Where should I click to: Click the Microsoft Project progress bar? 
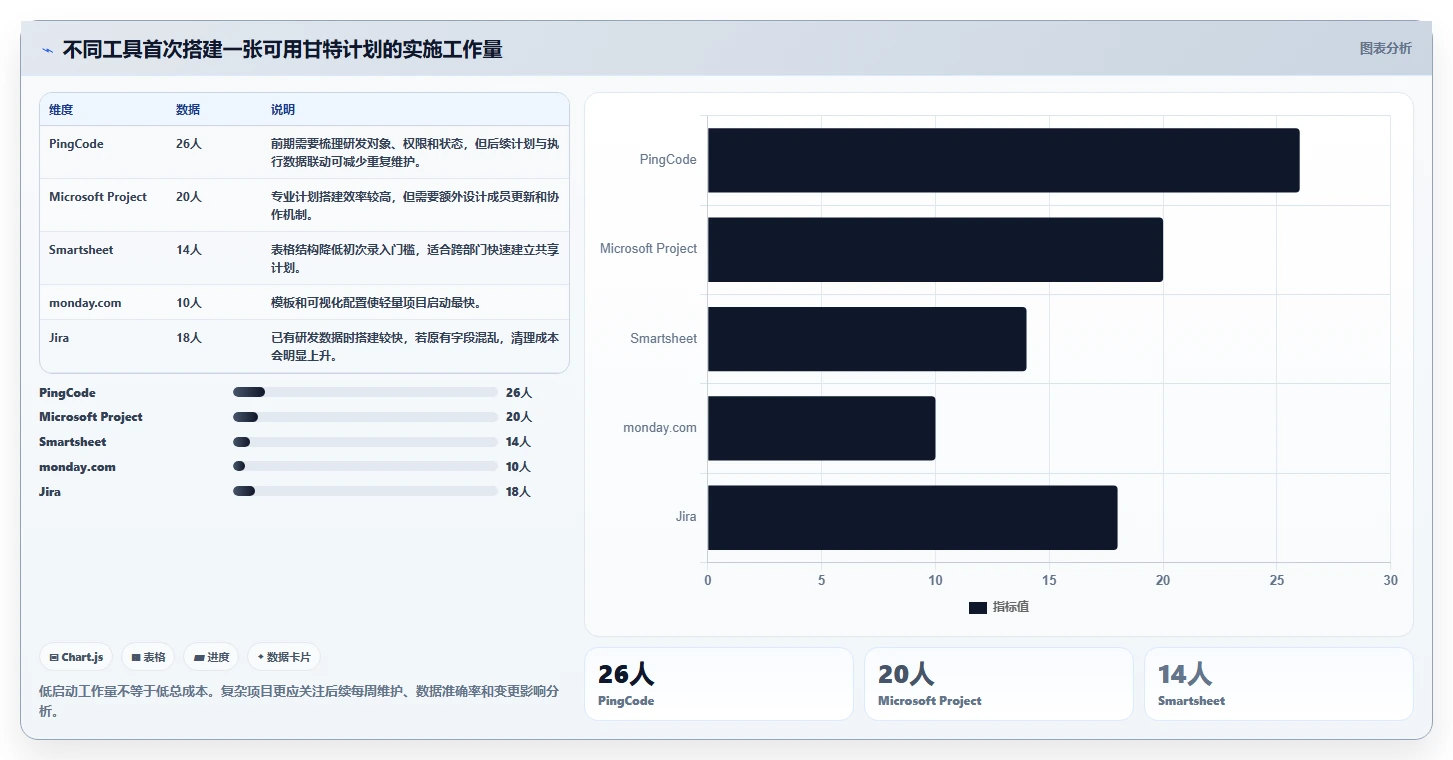click(x=365, y=417)
